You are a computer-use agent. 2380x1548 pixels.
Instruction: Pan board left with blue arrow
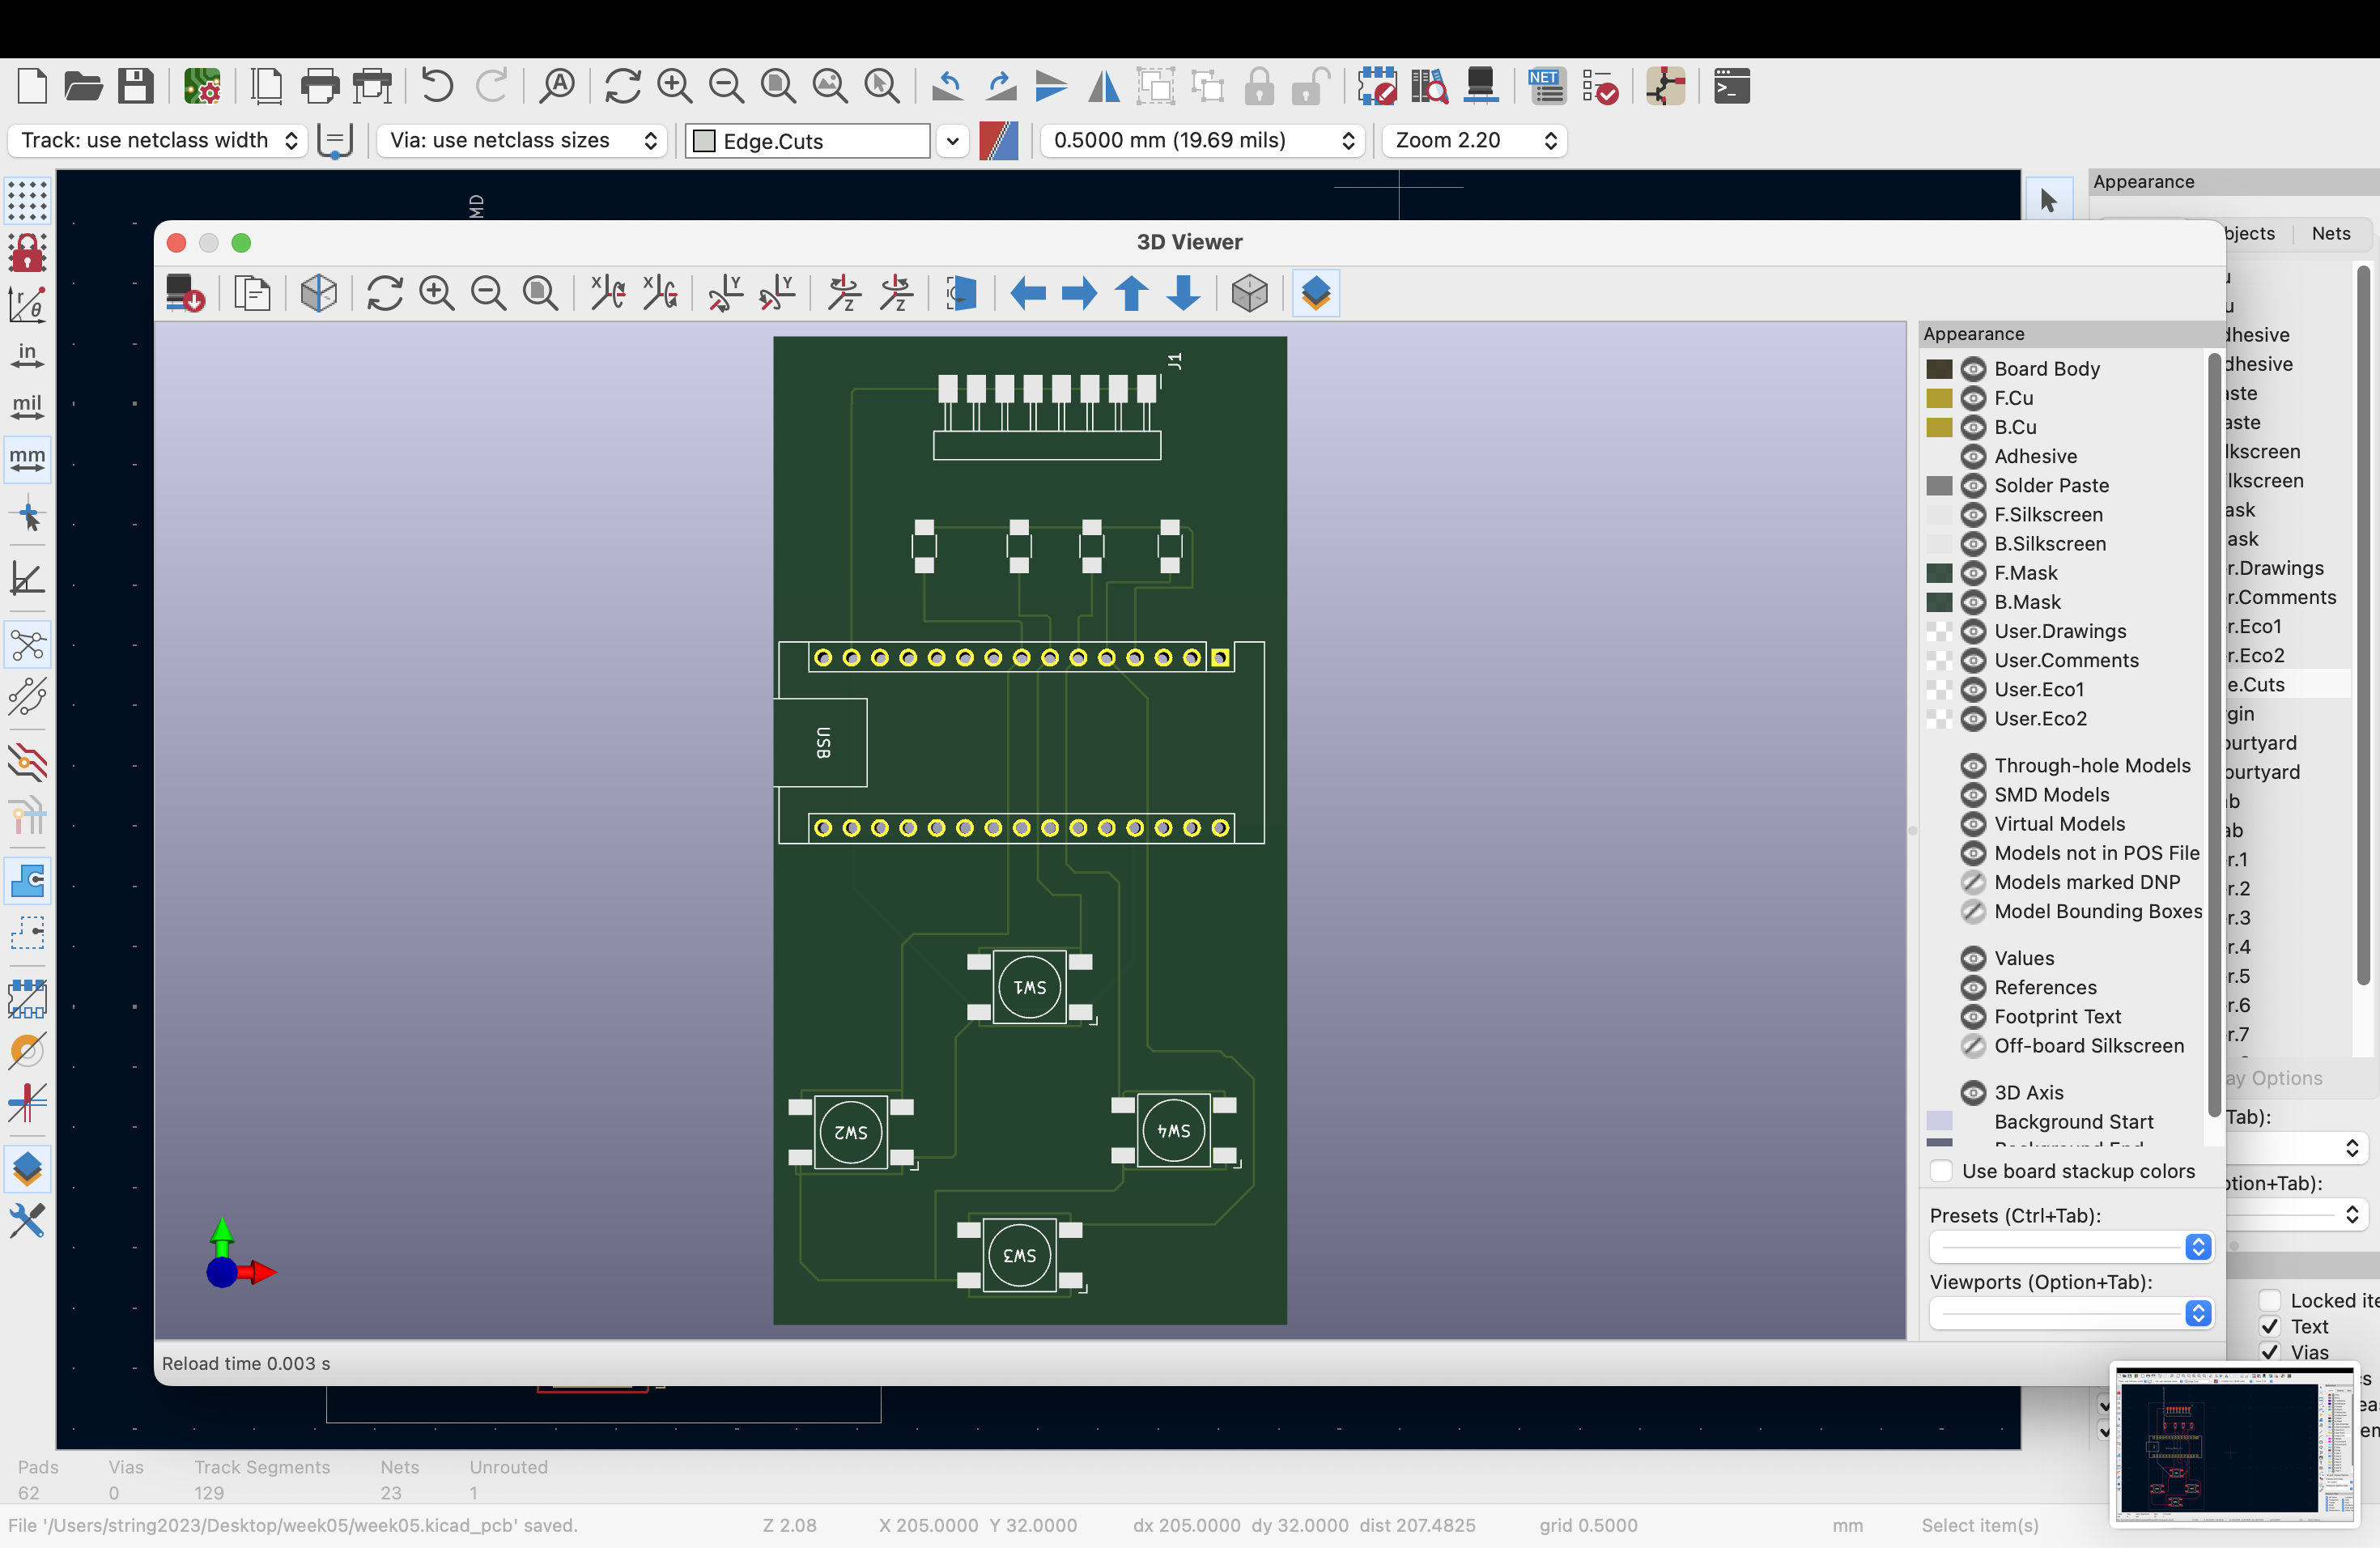point(1028,293)
